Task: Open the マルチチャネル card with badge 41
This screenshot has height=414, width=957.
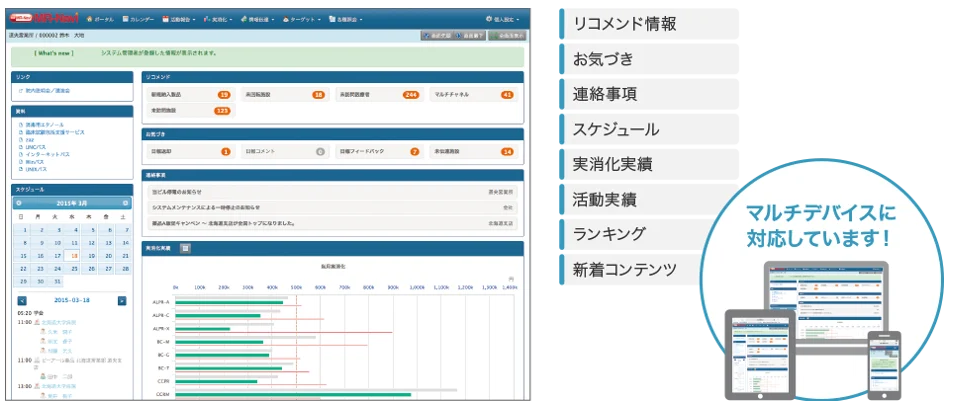Action: pyautogui.click(x=474, y=95)
